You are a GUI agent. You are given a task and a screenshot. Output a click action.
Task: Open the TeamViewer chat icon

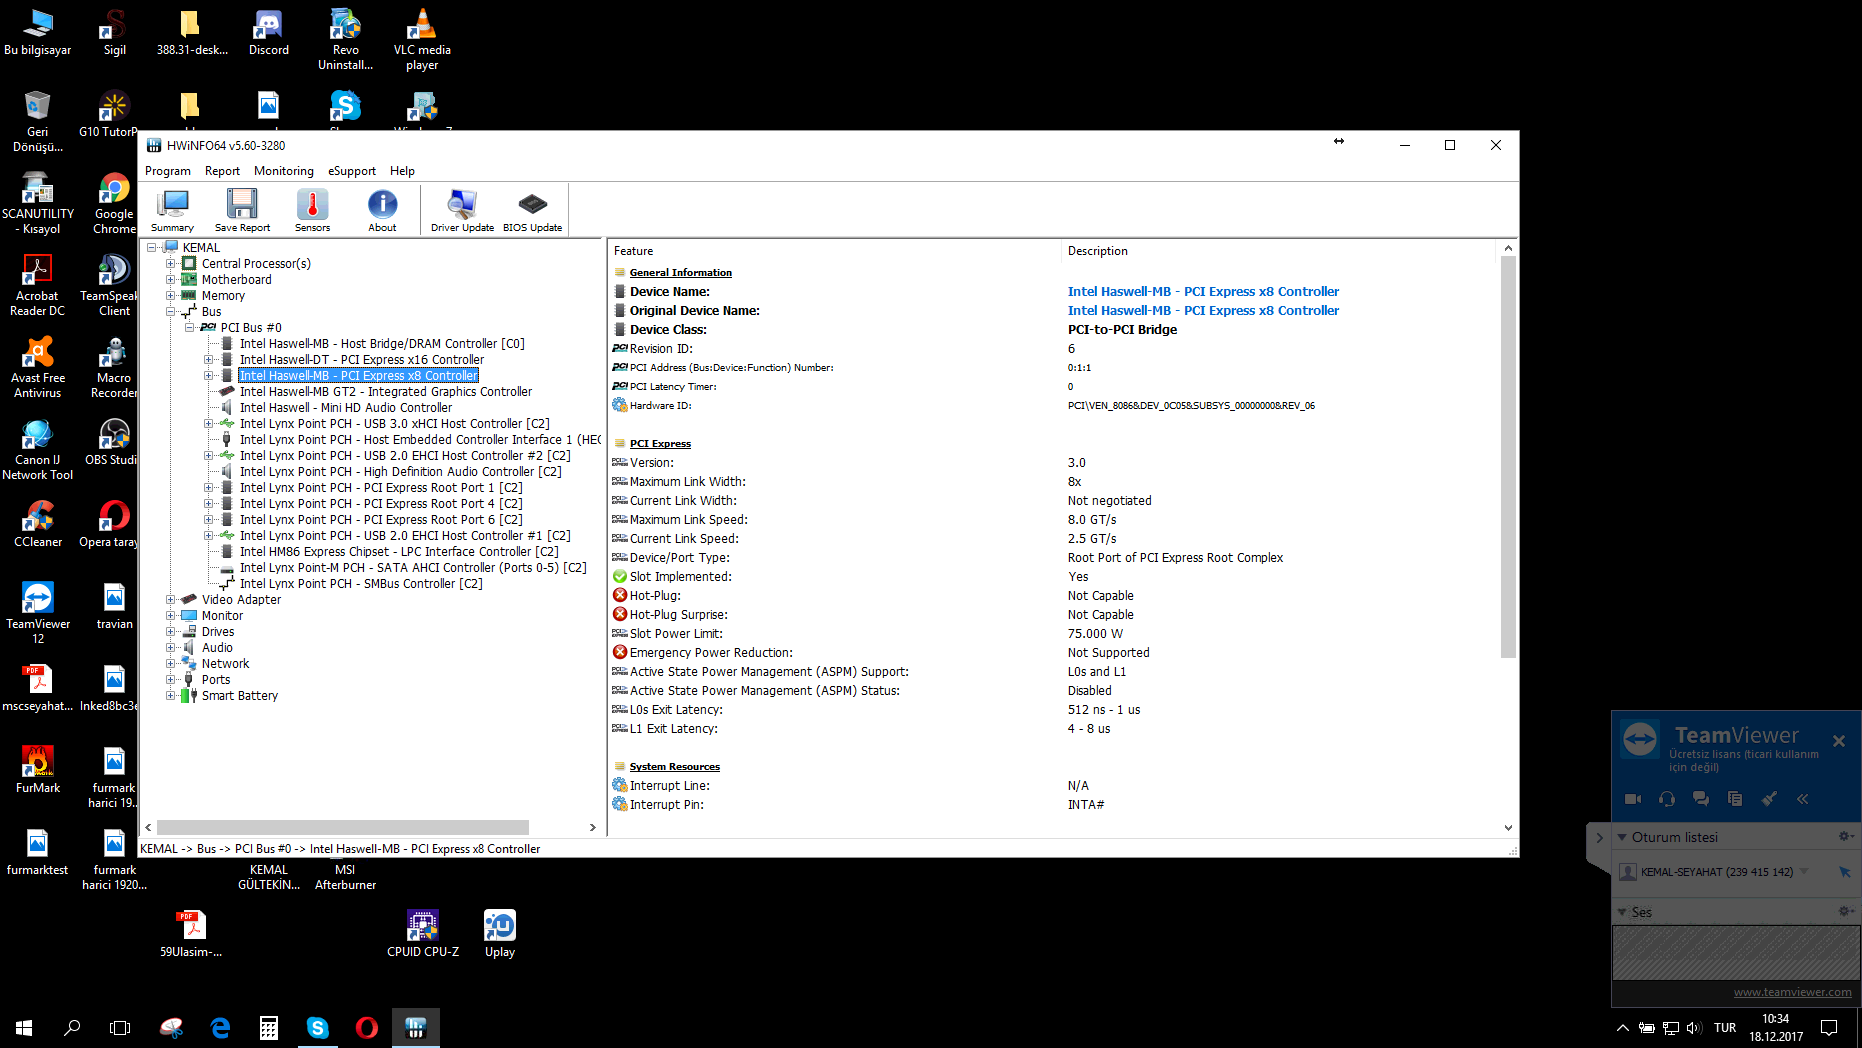tap(1701, 799)
